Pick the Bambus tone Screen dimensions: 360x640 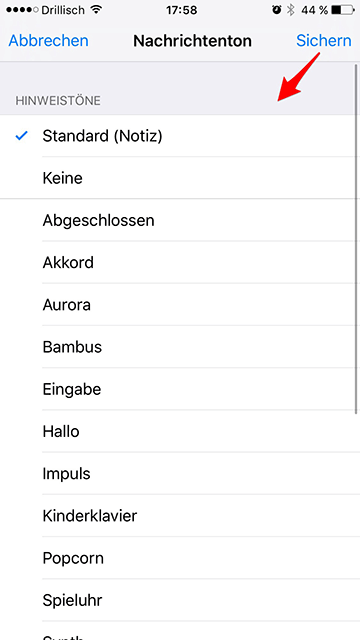click(x=180, y=347)
